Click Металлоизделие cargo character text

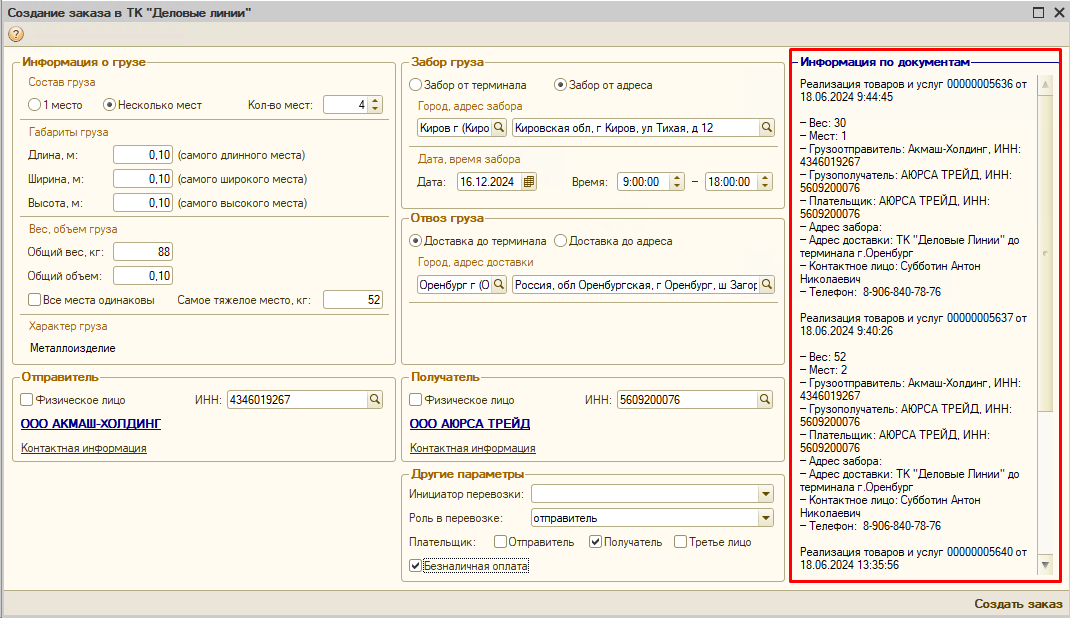coord(72,348)
